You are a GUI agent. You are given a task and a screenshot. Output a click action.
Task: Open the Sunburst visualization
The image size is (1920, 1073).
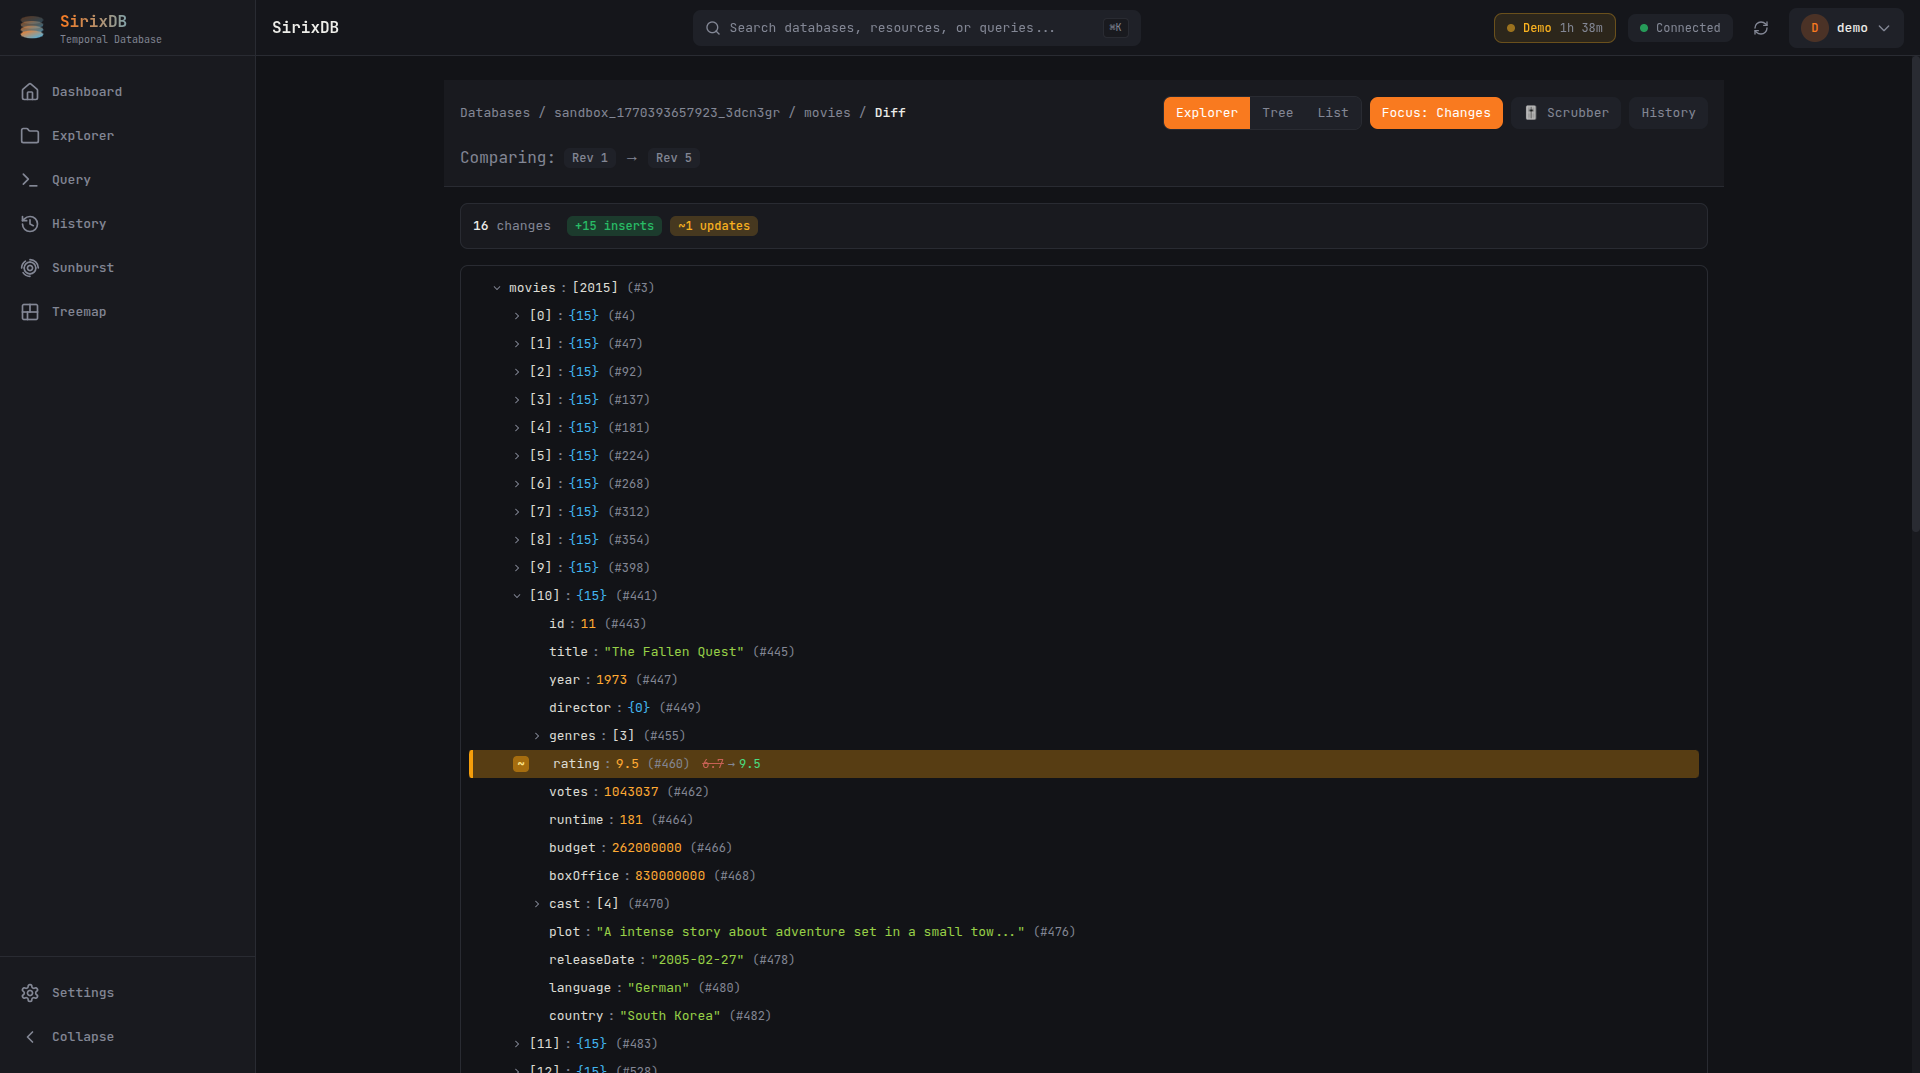point(82,267)
